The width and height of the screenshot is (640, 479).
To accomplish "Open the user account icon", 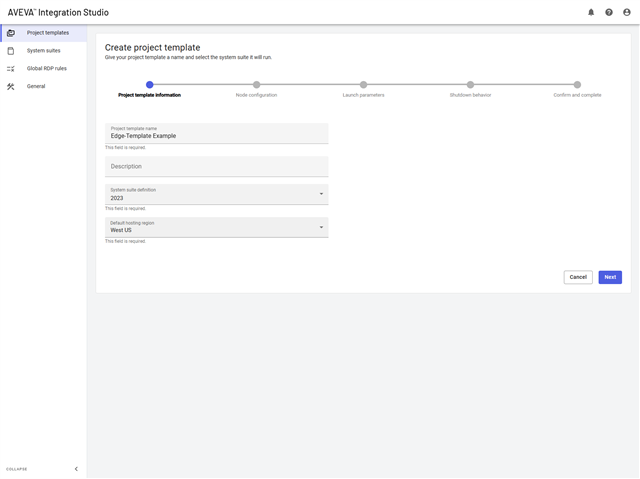I will click(627, 12).
